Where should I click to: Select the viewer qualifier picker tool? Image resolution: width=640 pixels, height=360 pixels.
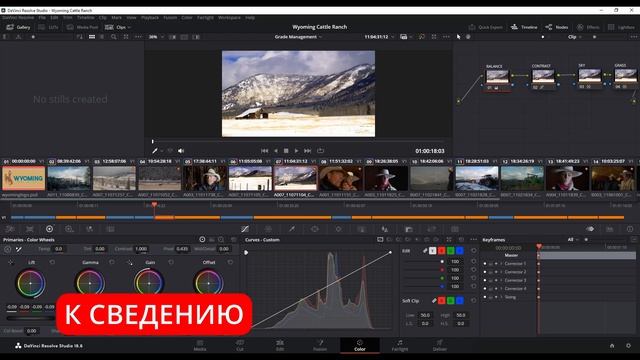click(155, 151)
